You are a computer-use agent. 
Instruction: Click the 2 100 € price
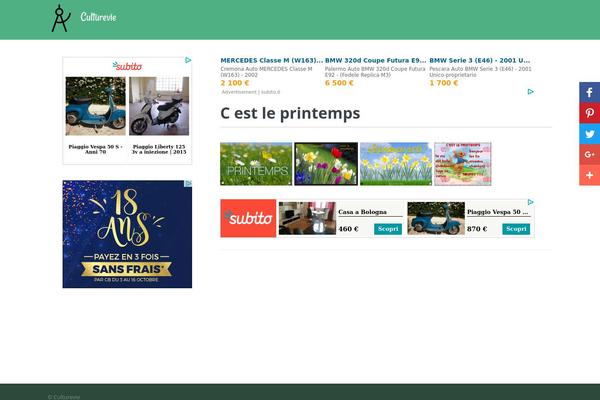coord(235,83)
